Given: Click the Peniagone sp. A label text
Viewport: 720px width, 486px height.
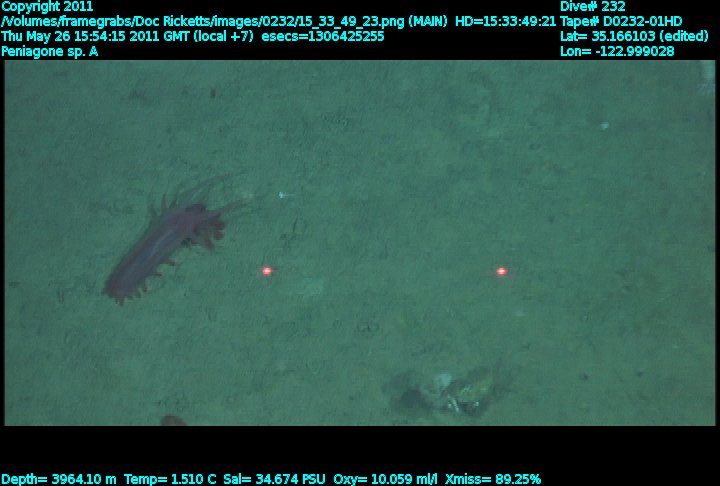Looking at the screenshot, I should [x=50, y=51].
